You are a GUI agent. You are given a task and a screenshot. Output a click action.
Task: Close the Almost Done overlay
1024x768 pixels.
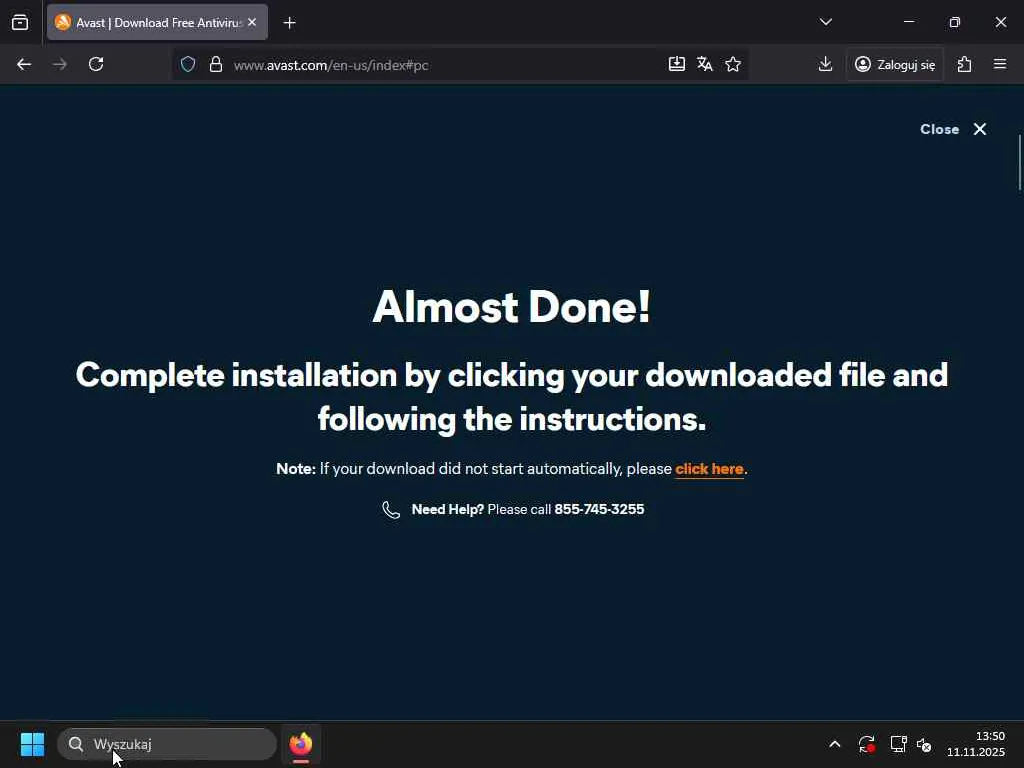coord(953,129)
